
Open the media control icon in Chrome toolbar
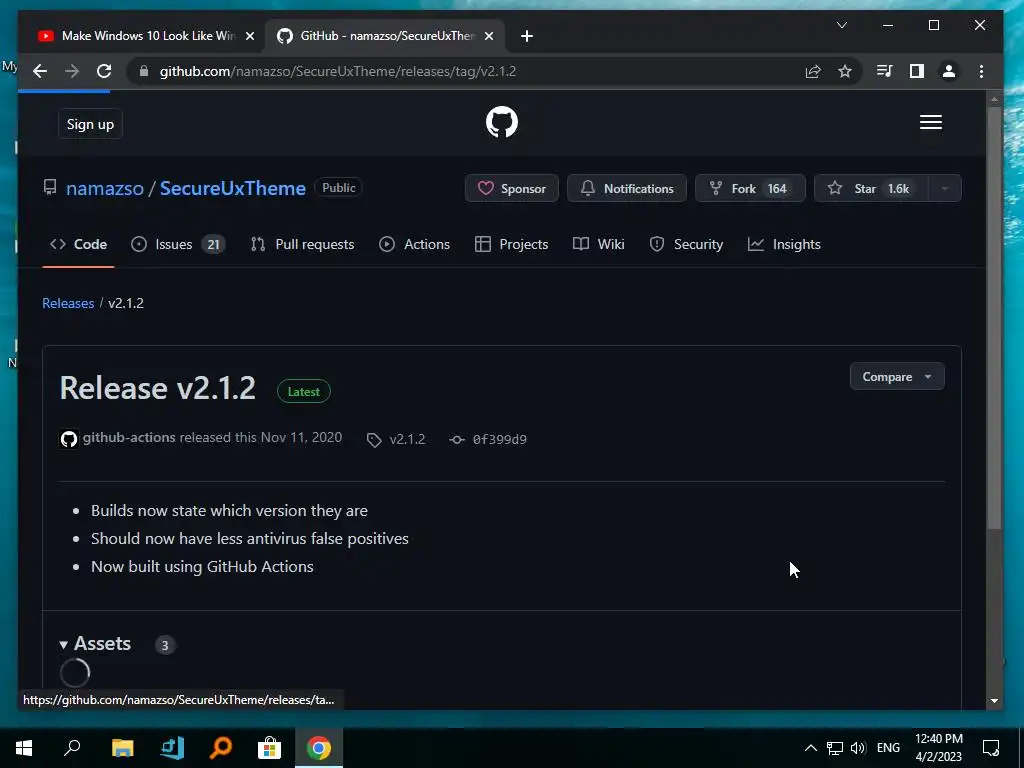coord(884,71)
